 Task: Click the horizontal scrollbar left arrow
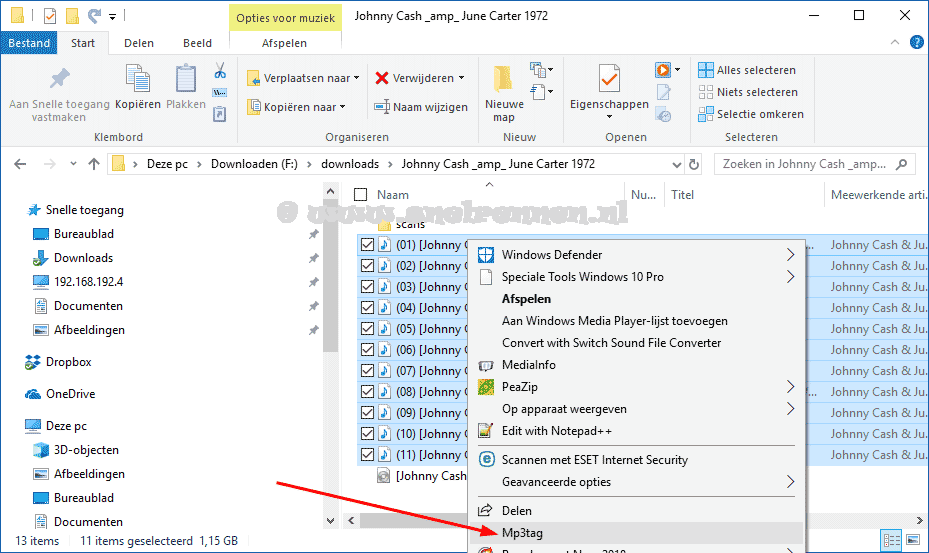pyautogui.click(x=351, y=521)
